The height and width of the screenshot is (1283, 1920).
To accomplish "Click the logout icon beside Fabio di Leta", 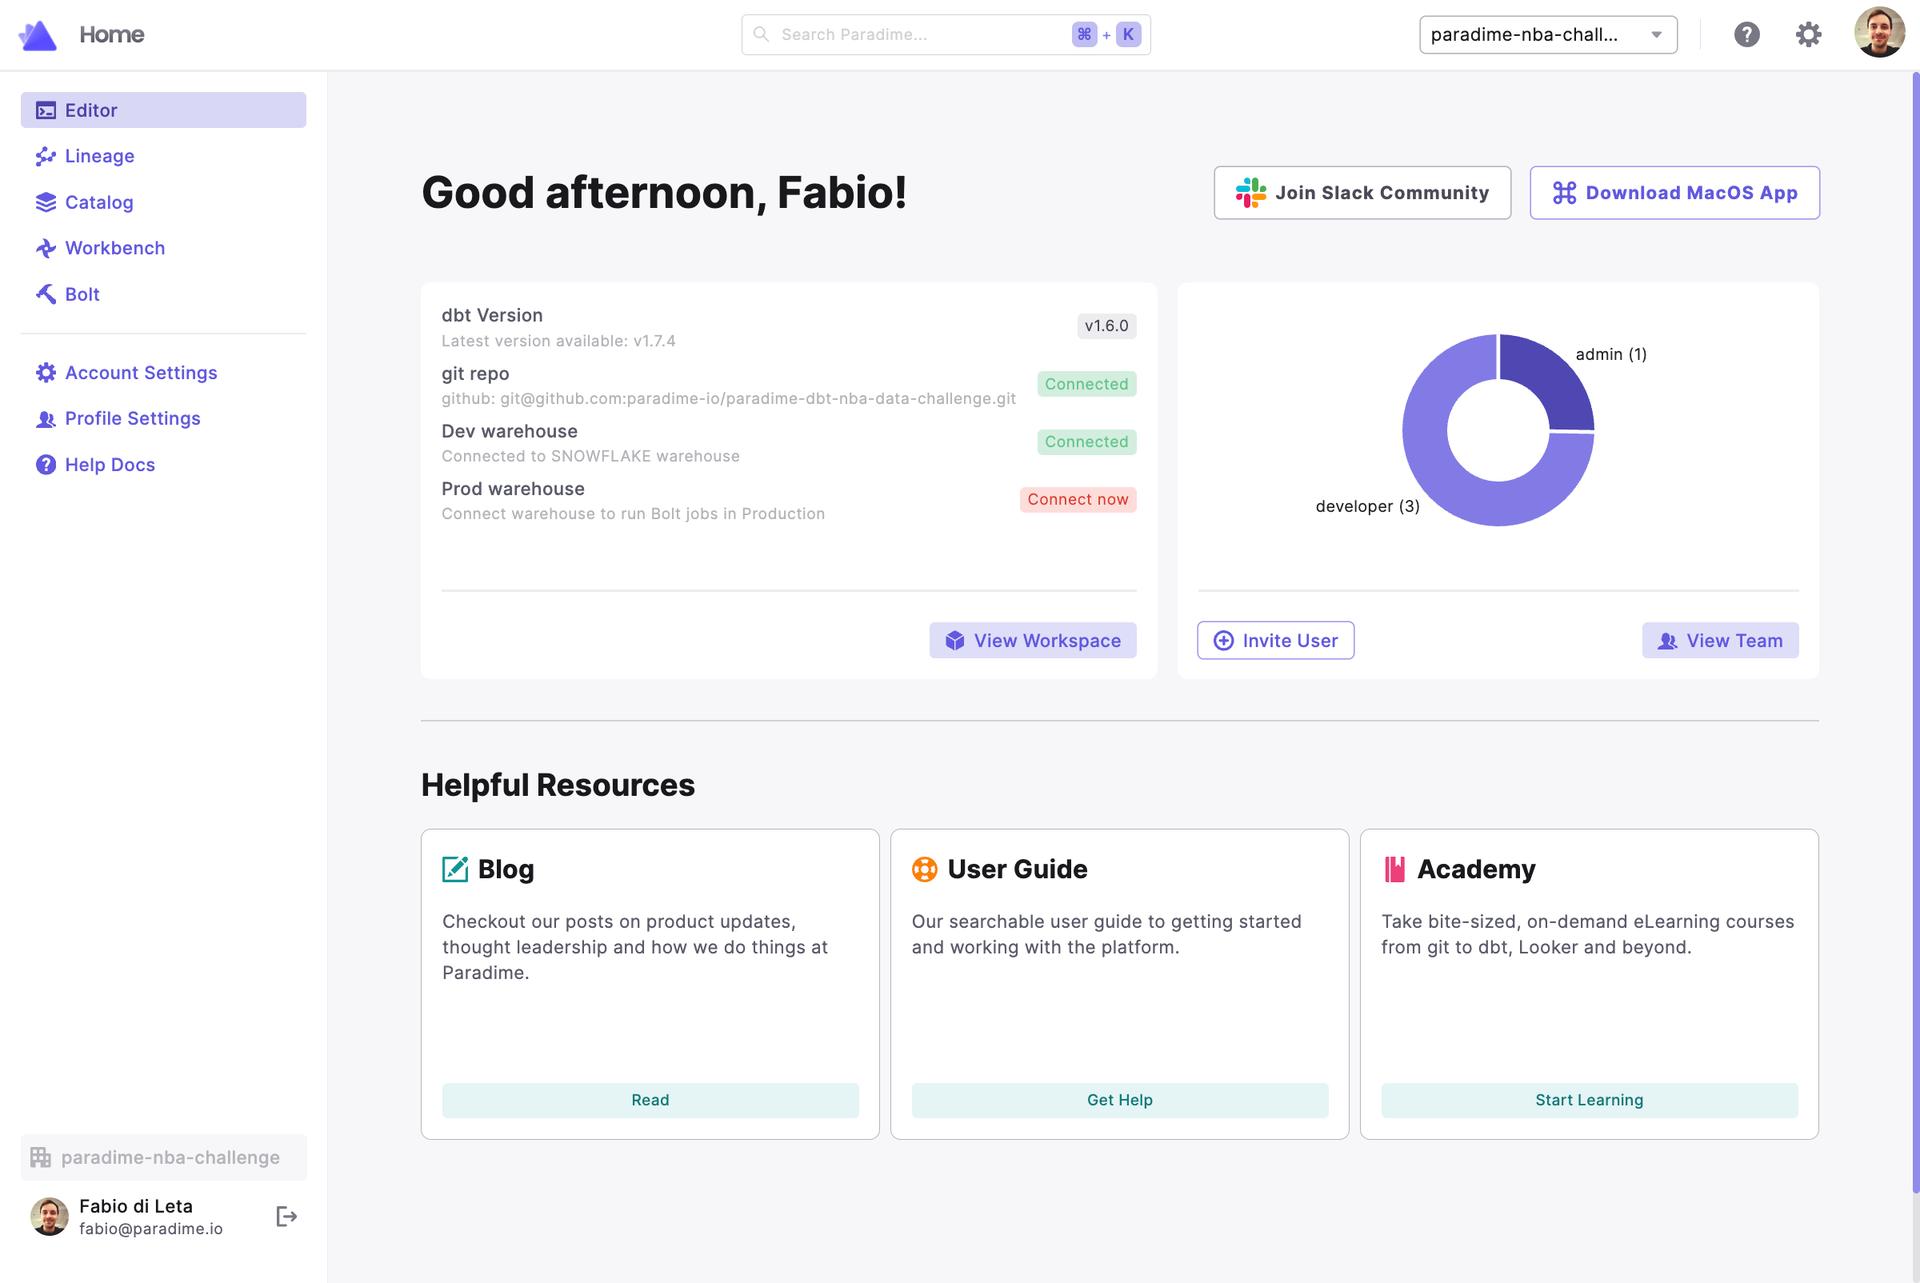I will pos(286,1216).
